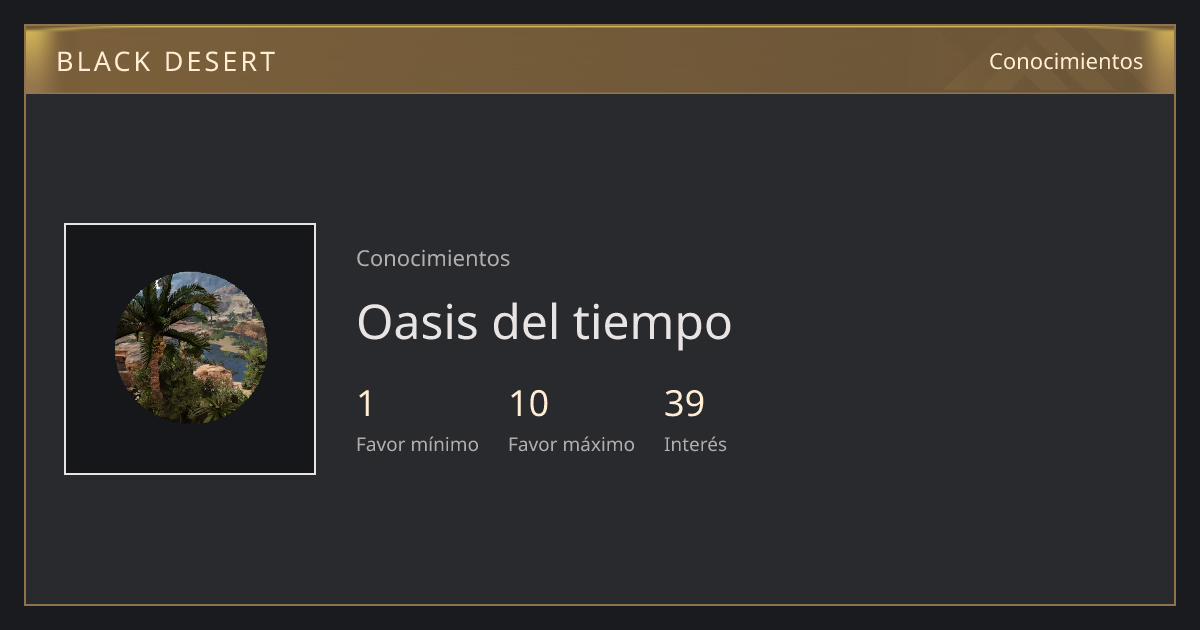Click the maximum favor value 10
Image resolution: width=1200 pixels, height=630 pixels.
pyautogui.click(x=529, y=404)
